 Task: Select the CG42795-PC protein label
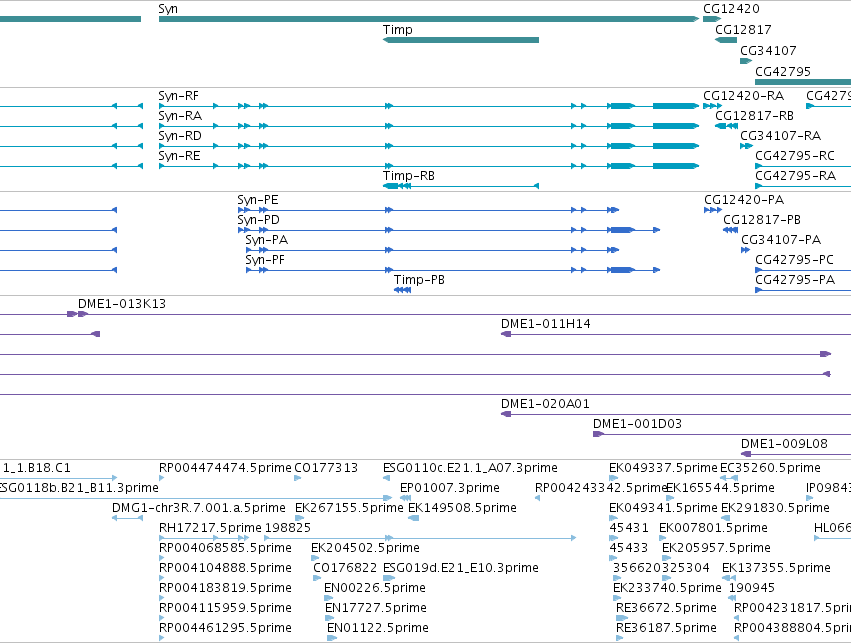click(x=794, y=260)
